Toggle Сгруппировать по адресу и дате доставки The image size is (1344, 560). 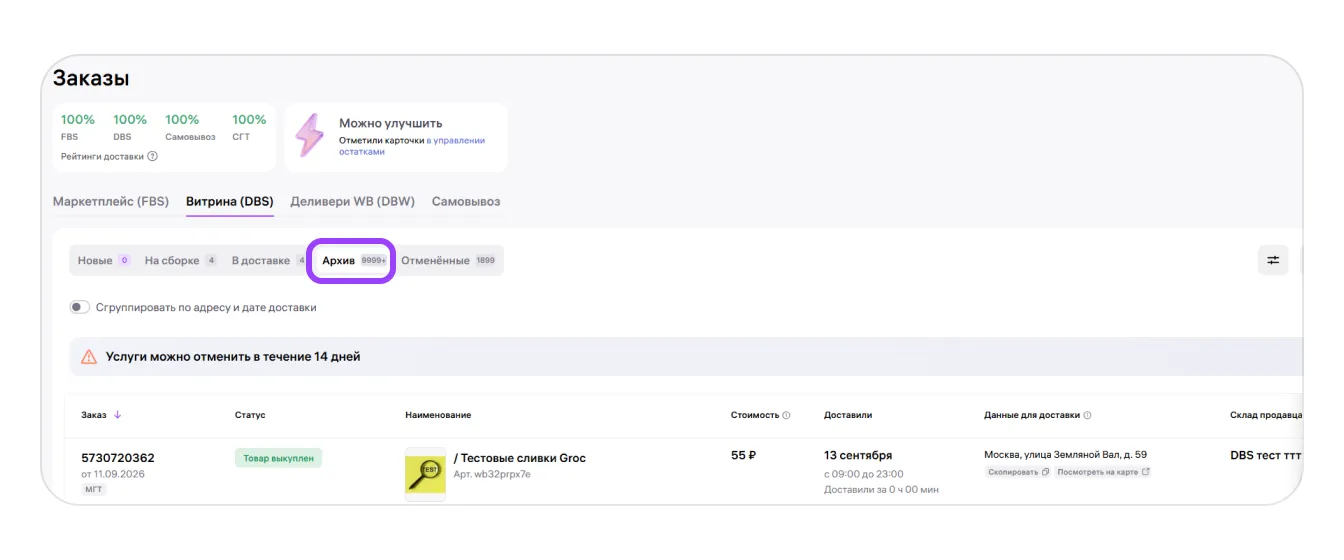[80, 307]
